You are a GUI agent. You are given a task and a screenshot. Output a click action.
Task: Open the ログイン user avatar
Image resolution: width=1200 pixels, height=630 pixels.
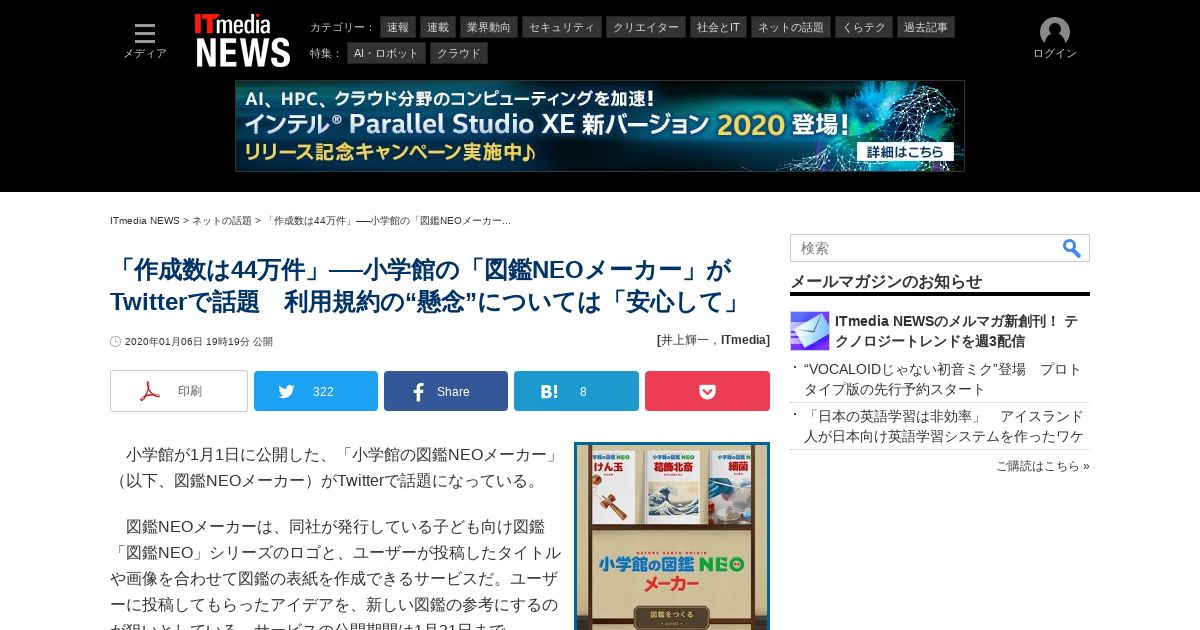click(x=1055, y=32)
